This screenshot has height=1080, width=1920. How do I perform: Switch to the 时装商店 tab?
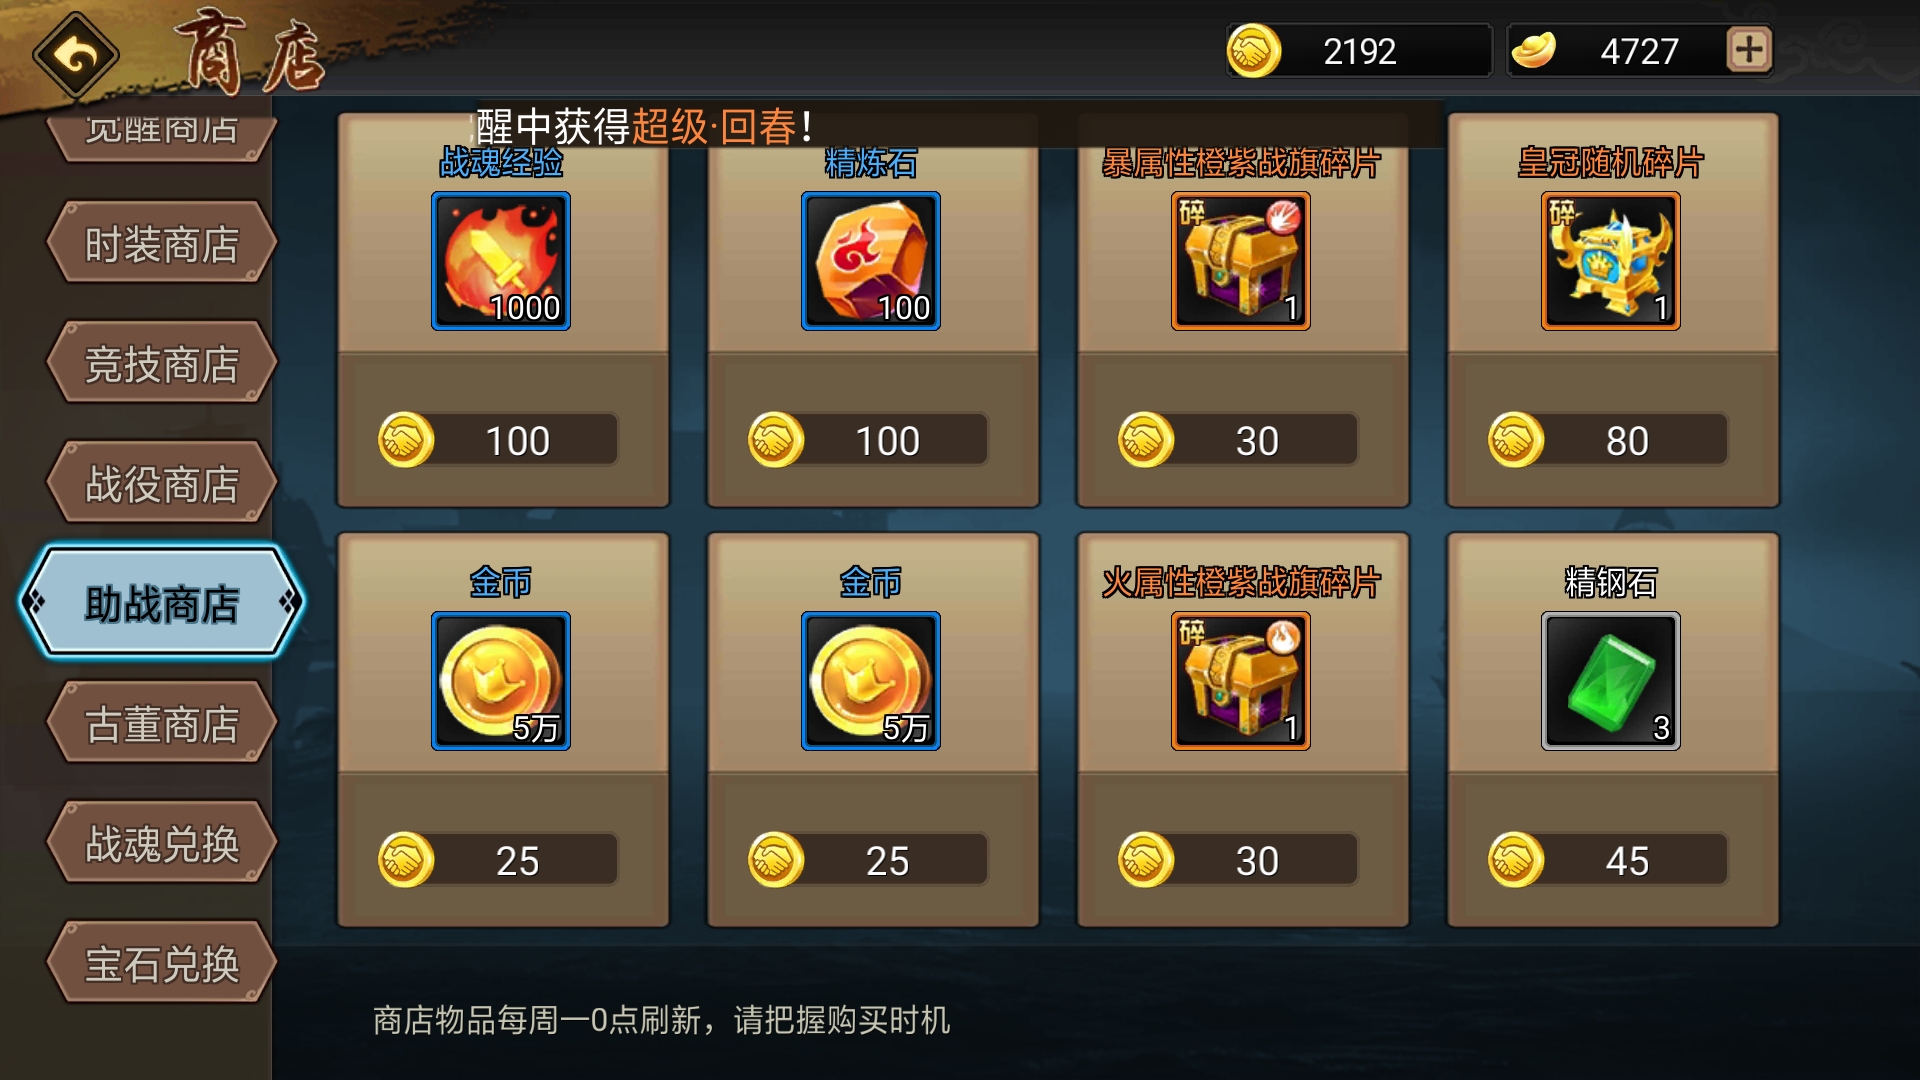161,243
